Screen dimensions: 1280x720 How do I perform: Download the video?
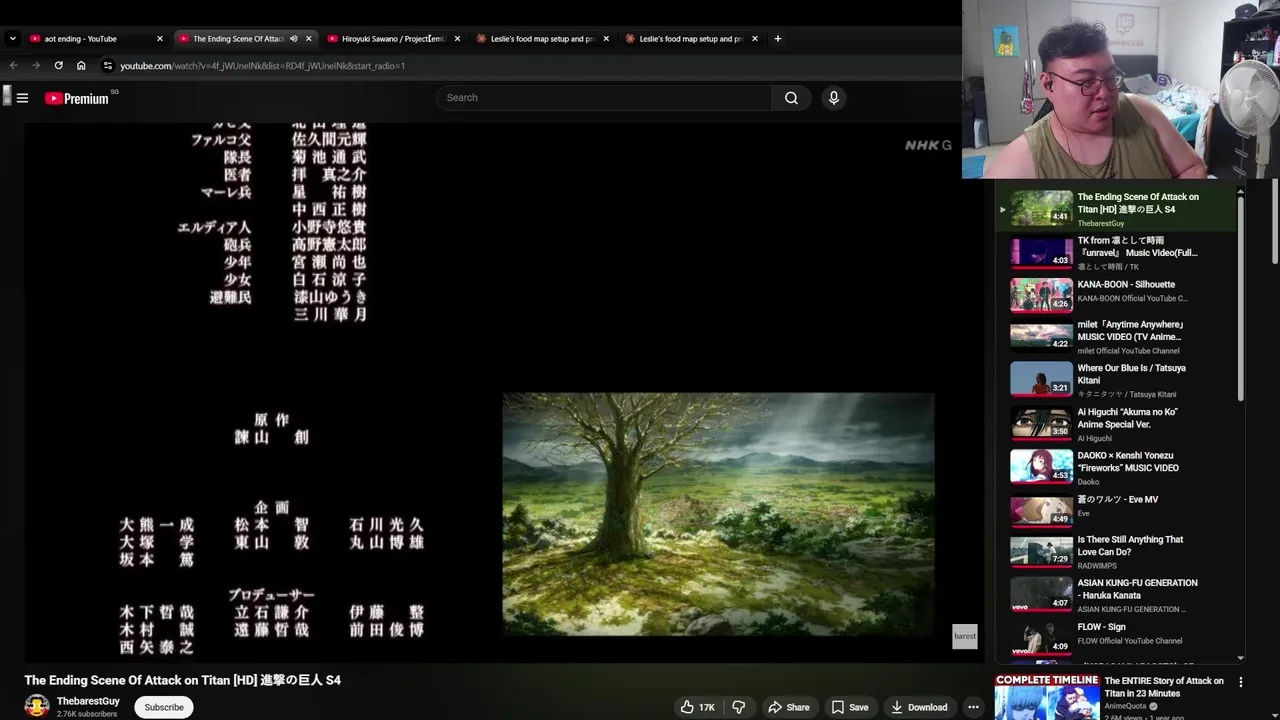(x=919, y=707)
